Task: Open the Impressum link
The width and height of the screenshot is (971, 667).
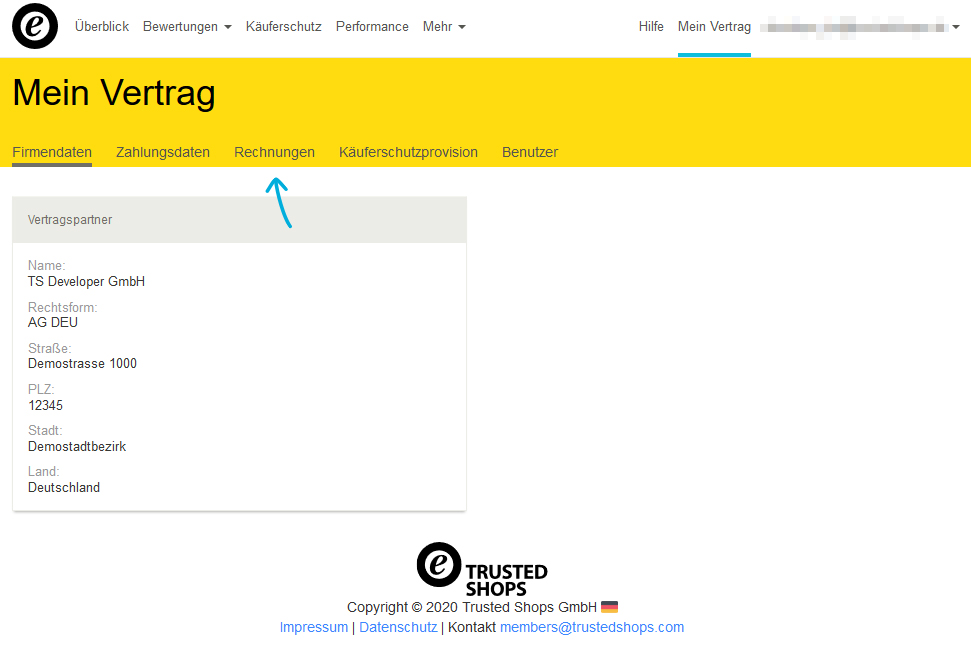Action: (x=314, y=627)
